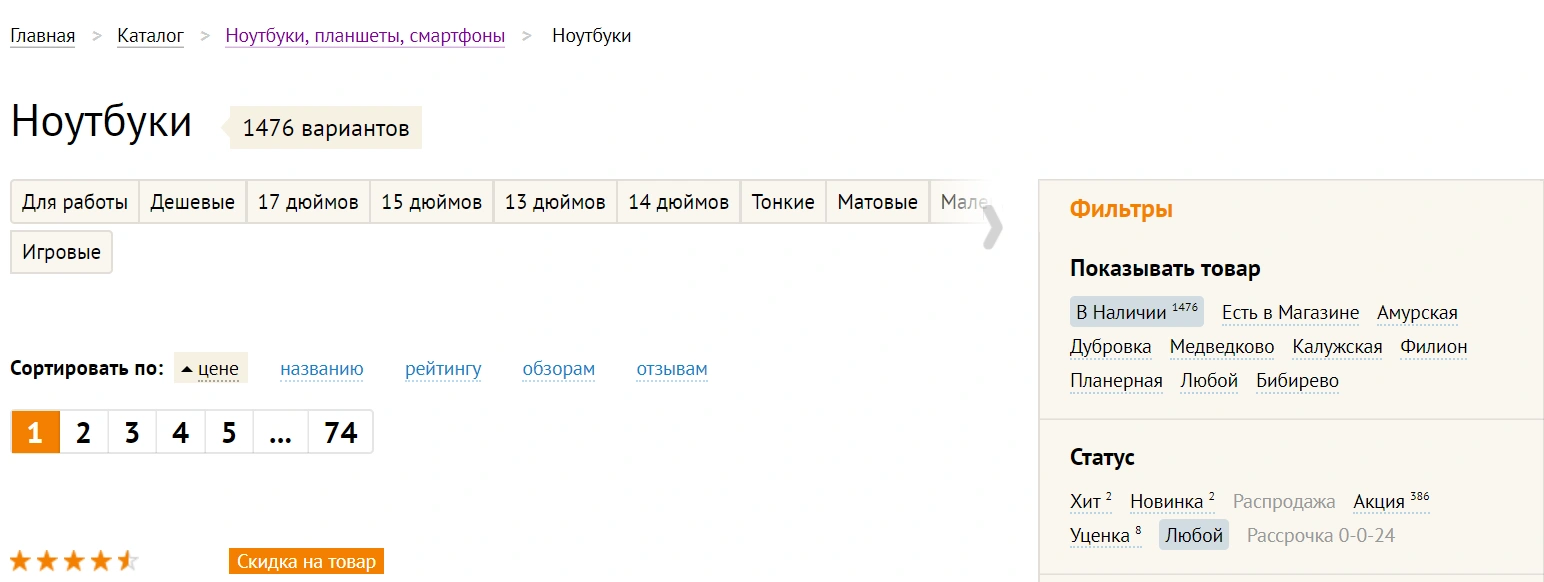
Task: Open the last page 74
Action: click(340, 432)
